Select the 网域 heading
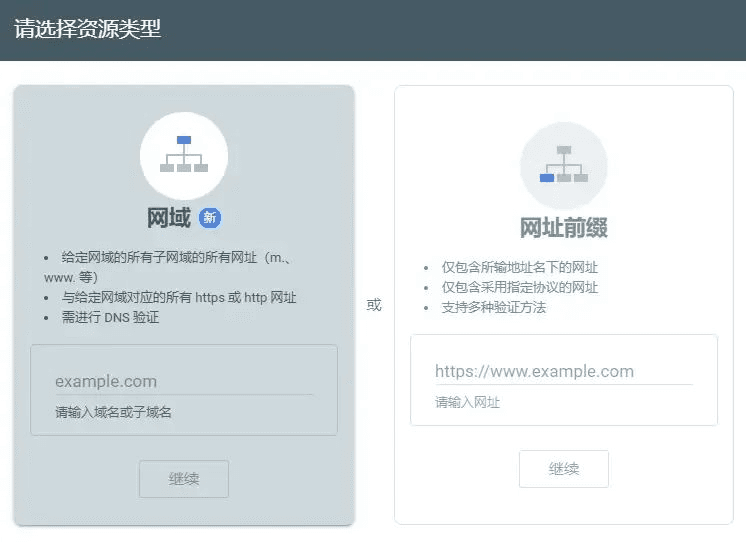Image resolution: width=746 pixels, height=542 pixels. tap(169, 218)
